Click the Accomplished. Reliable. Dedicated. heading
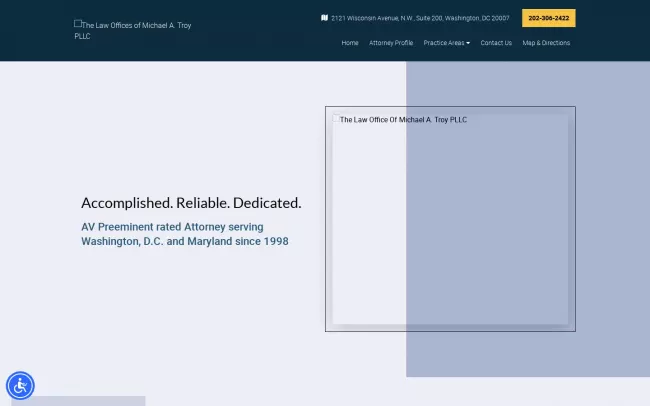 (191, 203)
